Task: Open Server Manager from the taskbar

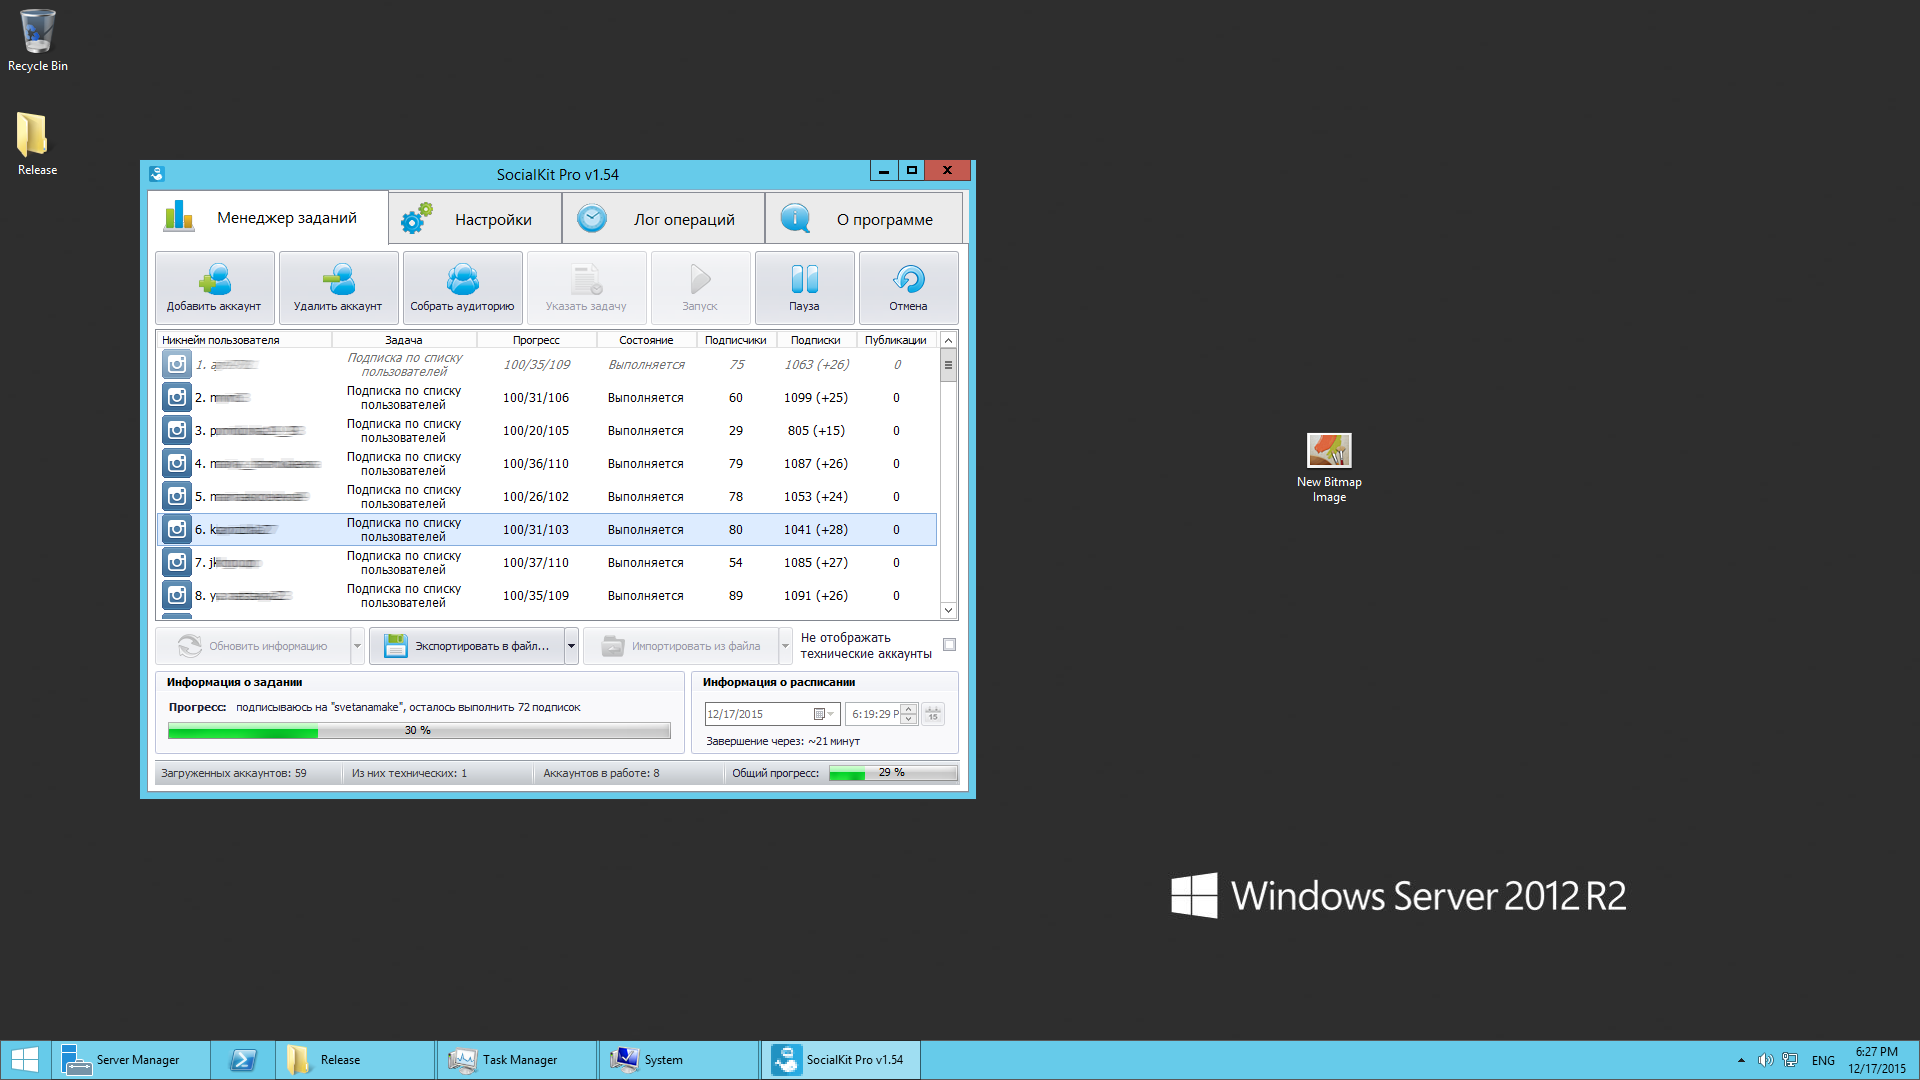Action: click(x=131, y=1060)
